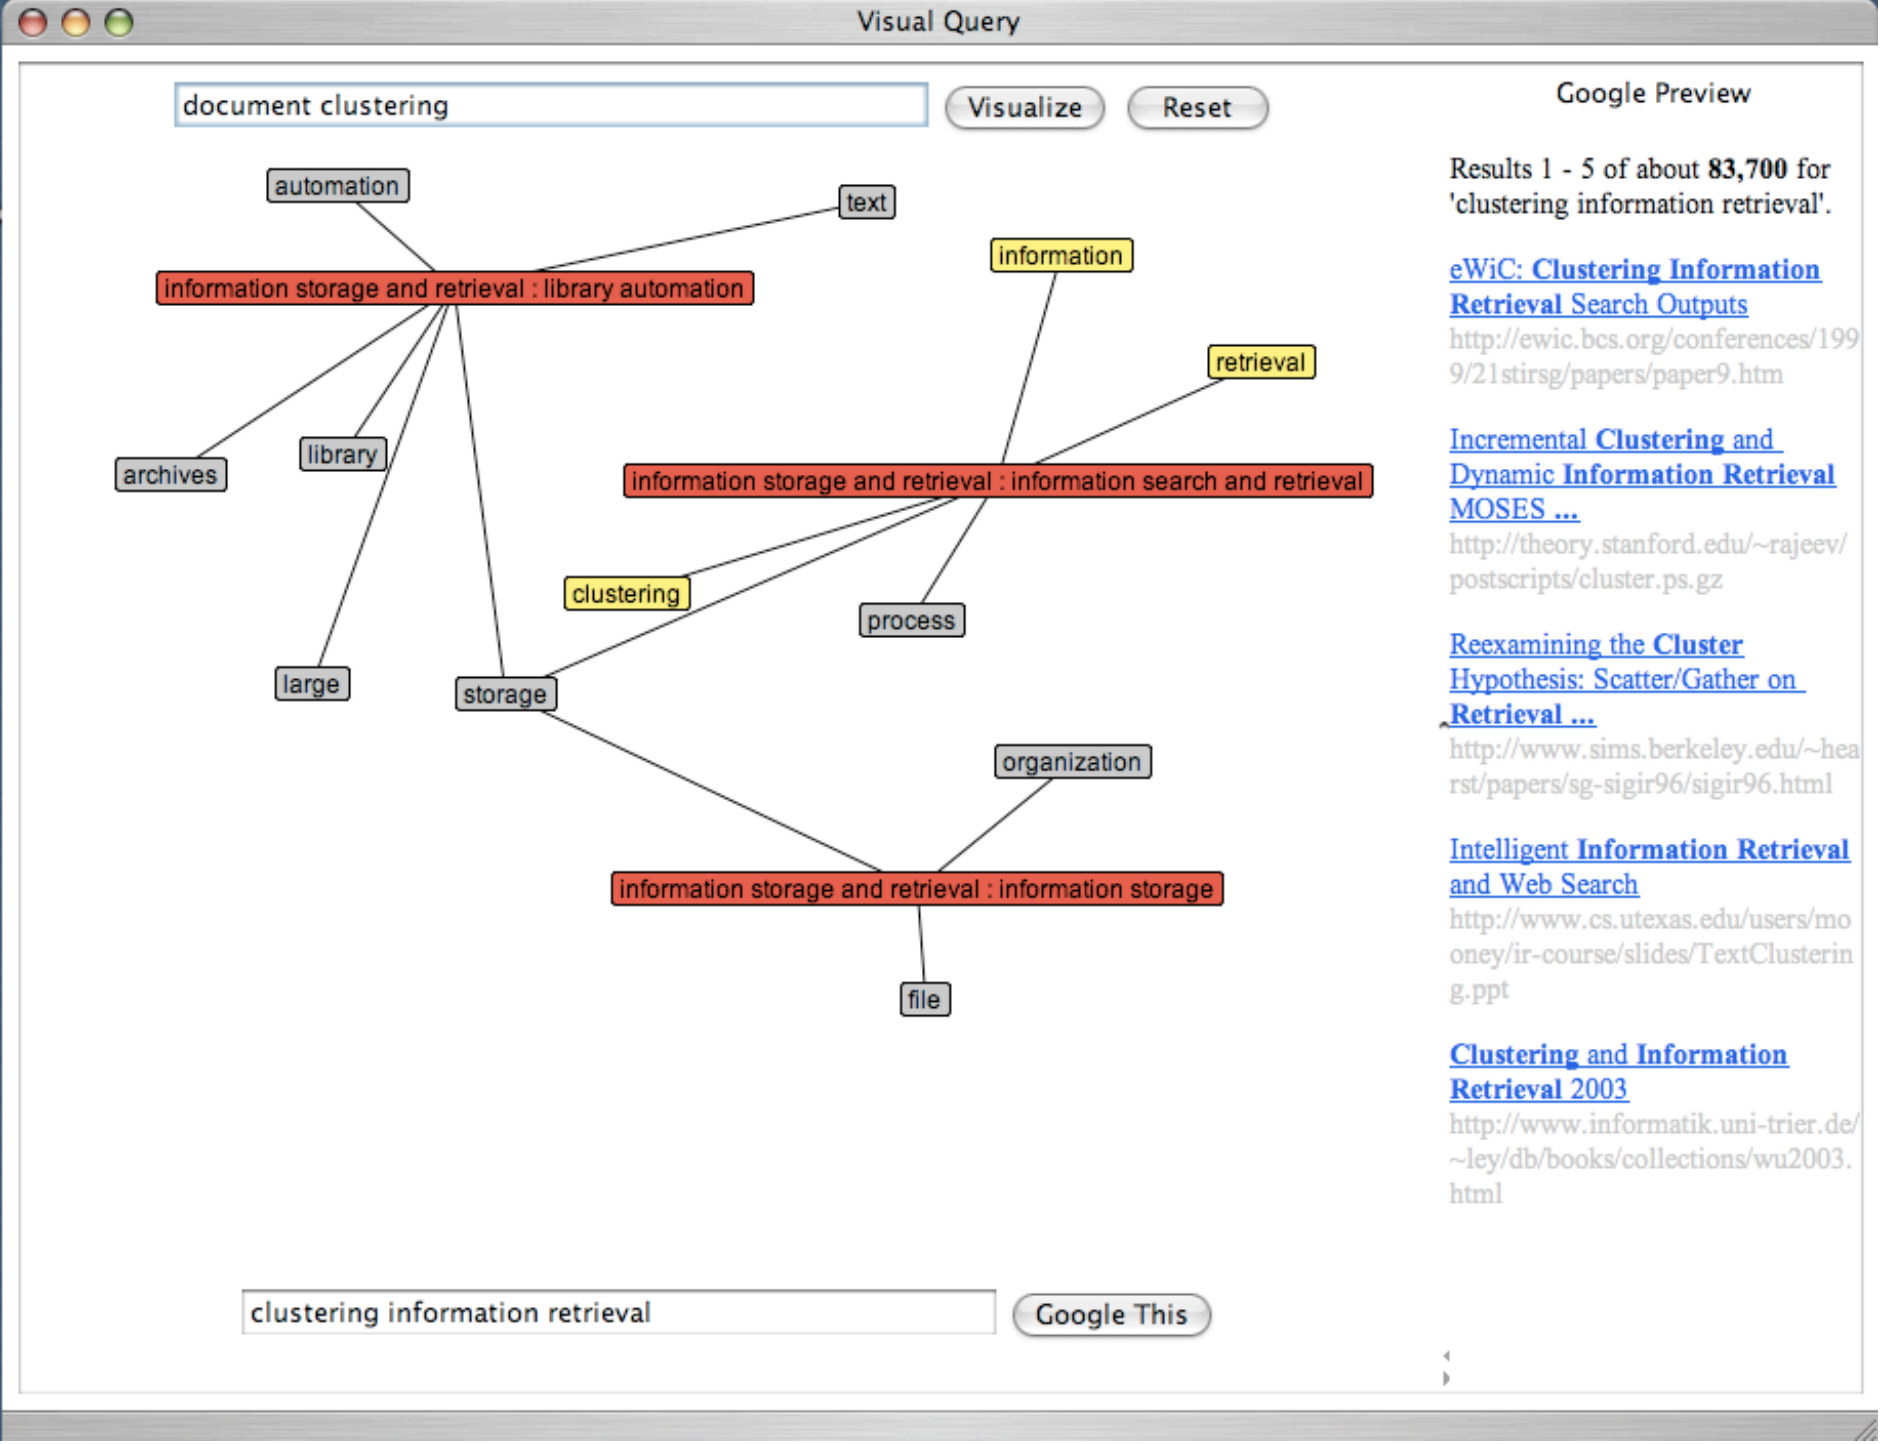
Task: Select the storage node
Action: click(505, 694)
